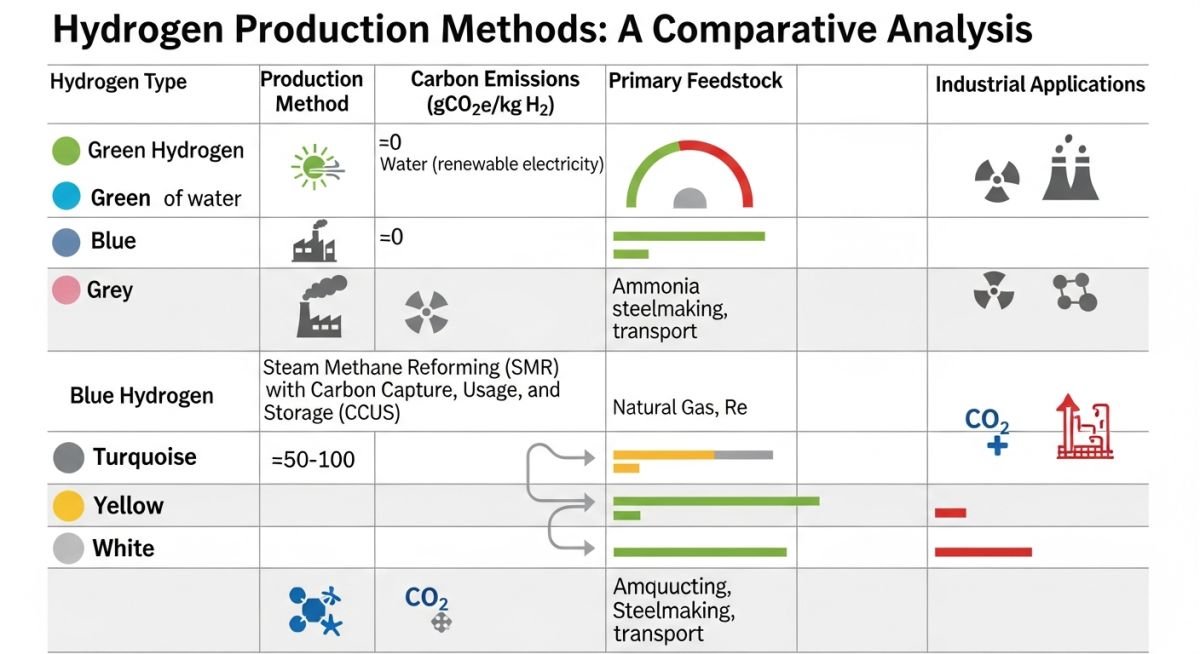Select the blue circle next to Blue
Image resolution: width=1200 pixels, height=654 pixels.
pos(66,242)
